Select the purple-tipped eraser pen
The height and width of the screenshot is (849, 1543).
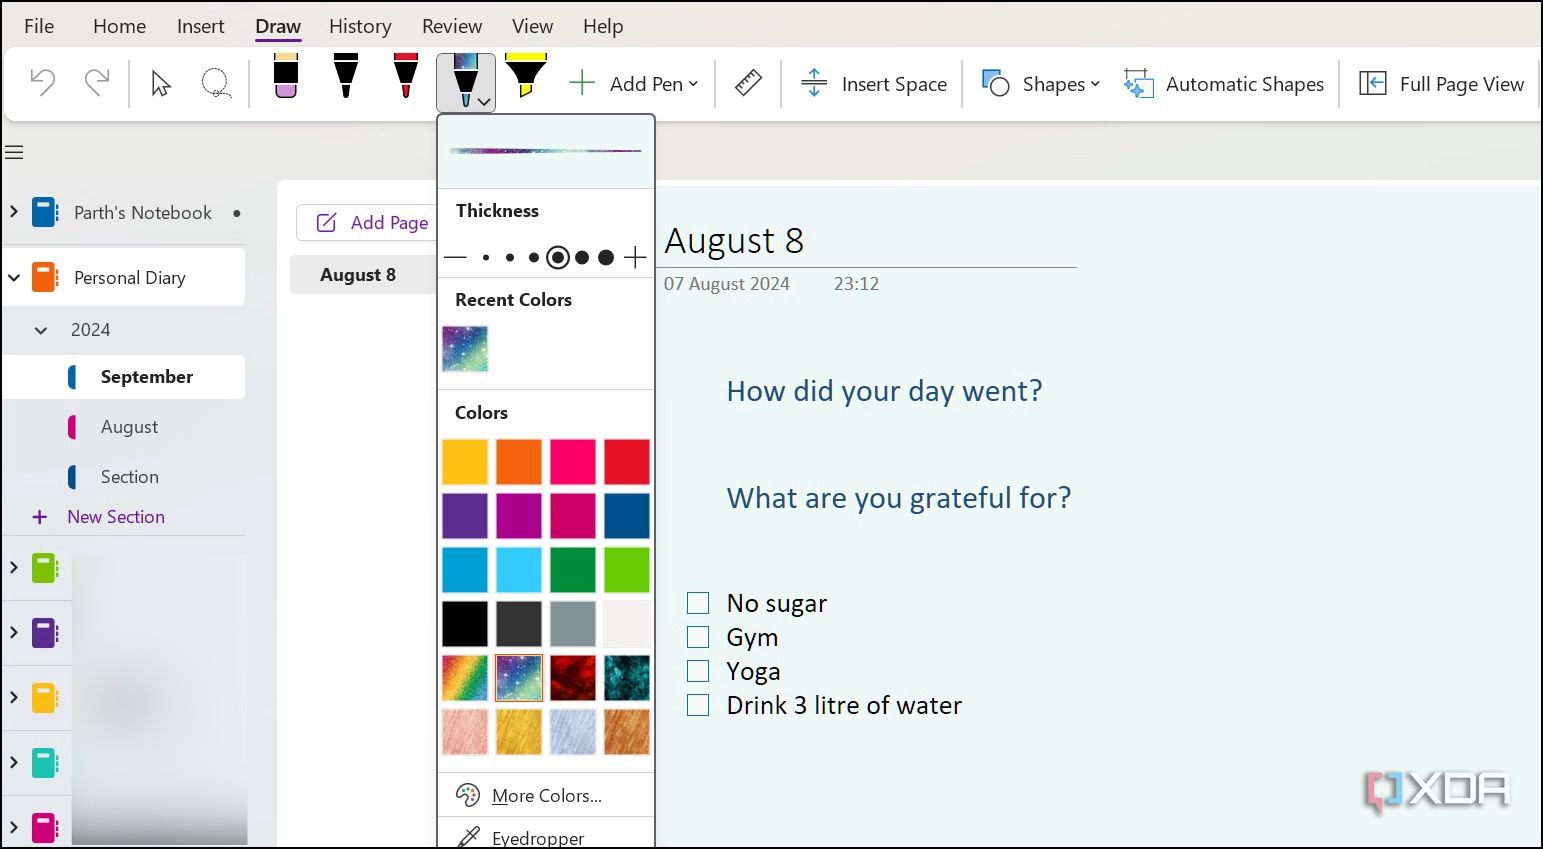(x=286, y=77)
